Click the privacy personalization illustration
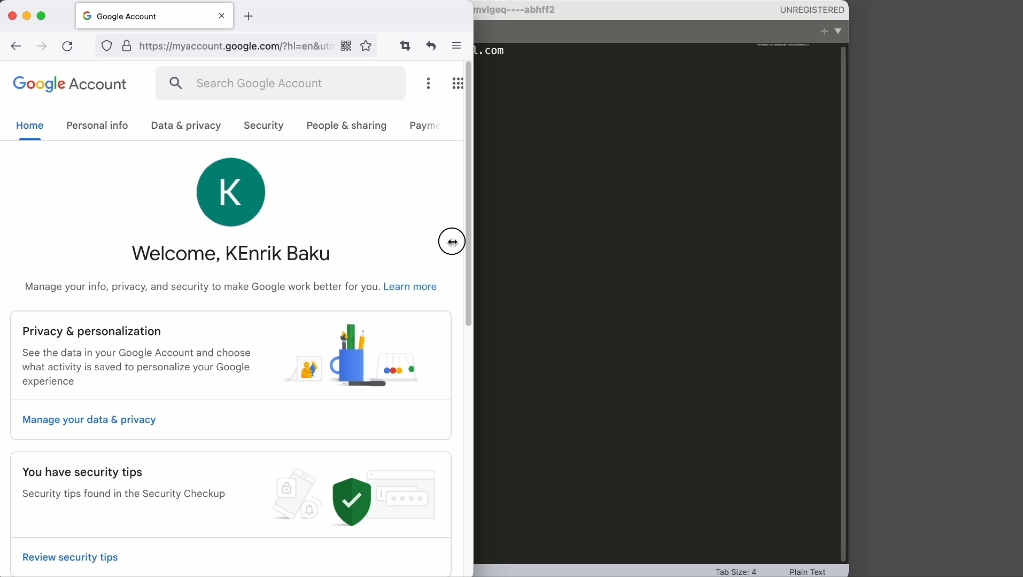The width and height of the screenshot is (1023, 577). pos(351,354)
